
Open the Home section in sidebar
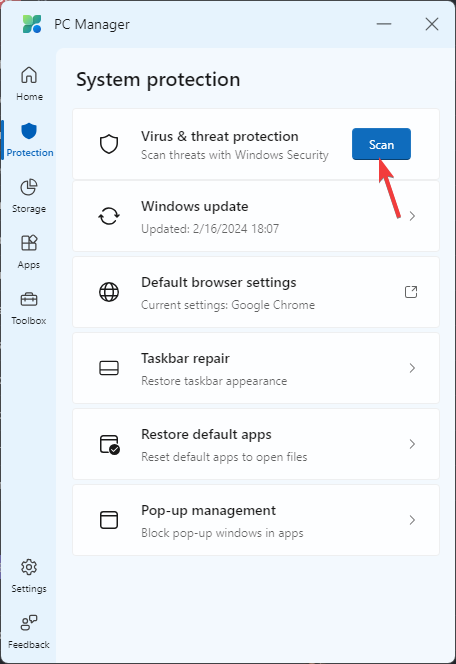(x=29, y=84)
